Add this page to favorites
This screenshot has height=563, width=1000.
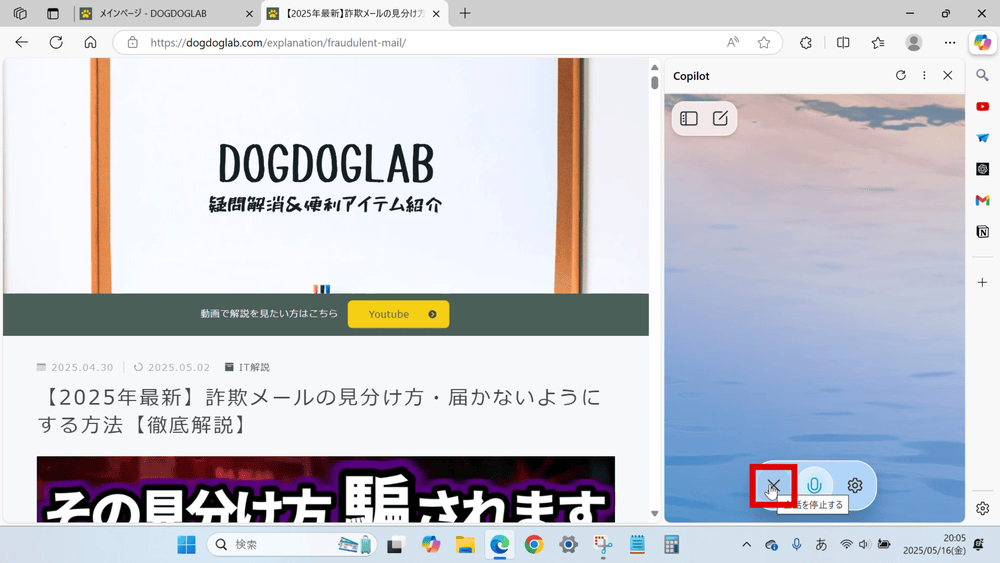[x=764, y=43]
